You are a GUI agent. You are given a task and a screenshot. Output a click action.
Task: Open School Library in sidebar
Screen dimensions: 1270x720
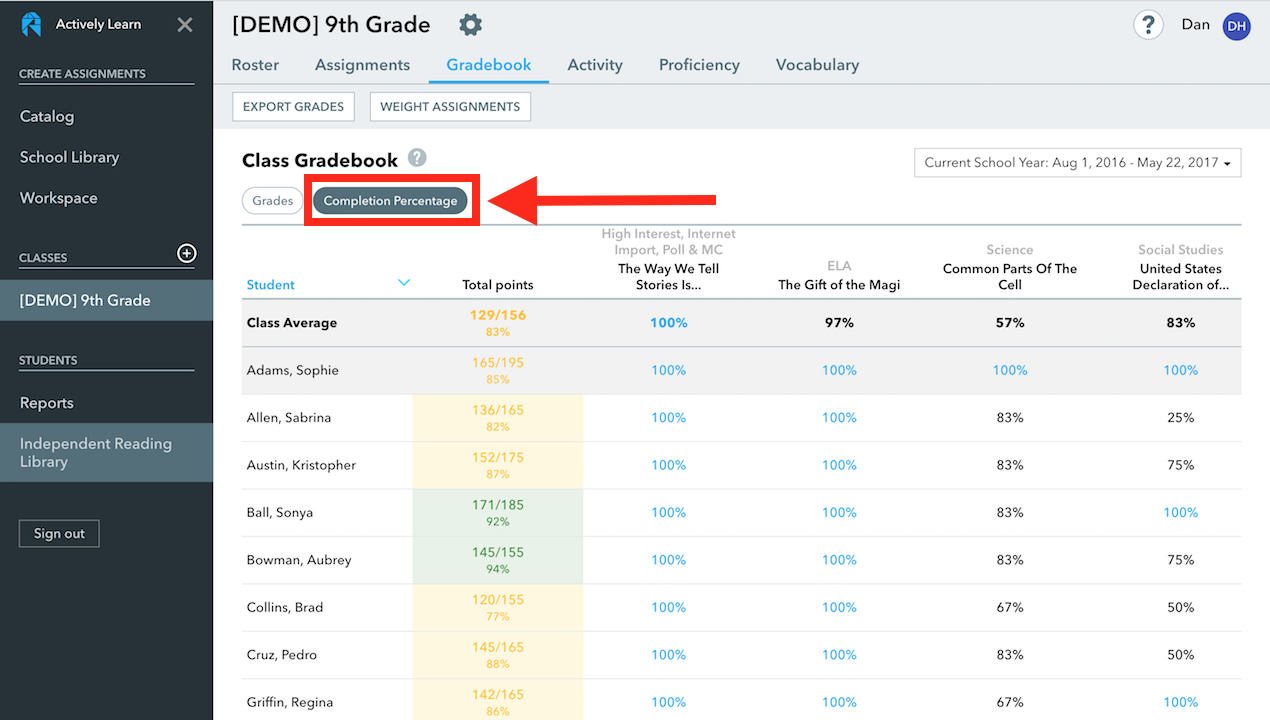[69, 157]
